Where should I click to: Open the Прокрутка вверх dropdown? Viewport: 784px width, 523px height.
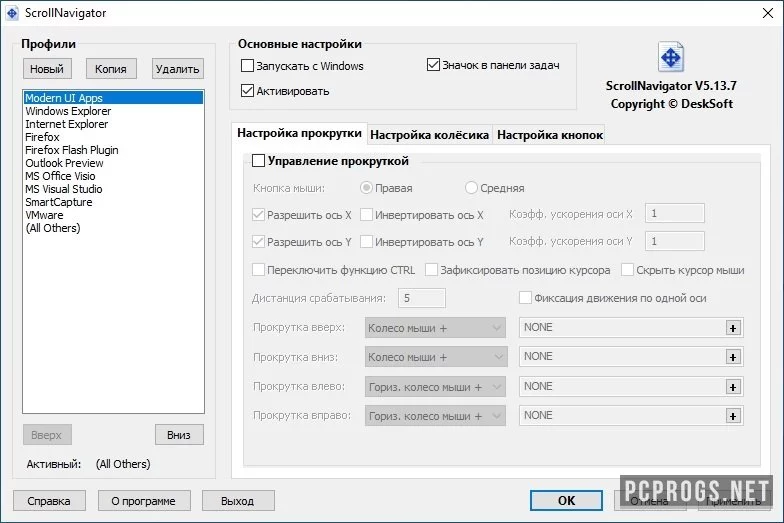(435, 328)
